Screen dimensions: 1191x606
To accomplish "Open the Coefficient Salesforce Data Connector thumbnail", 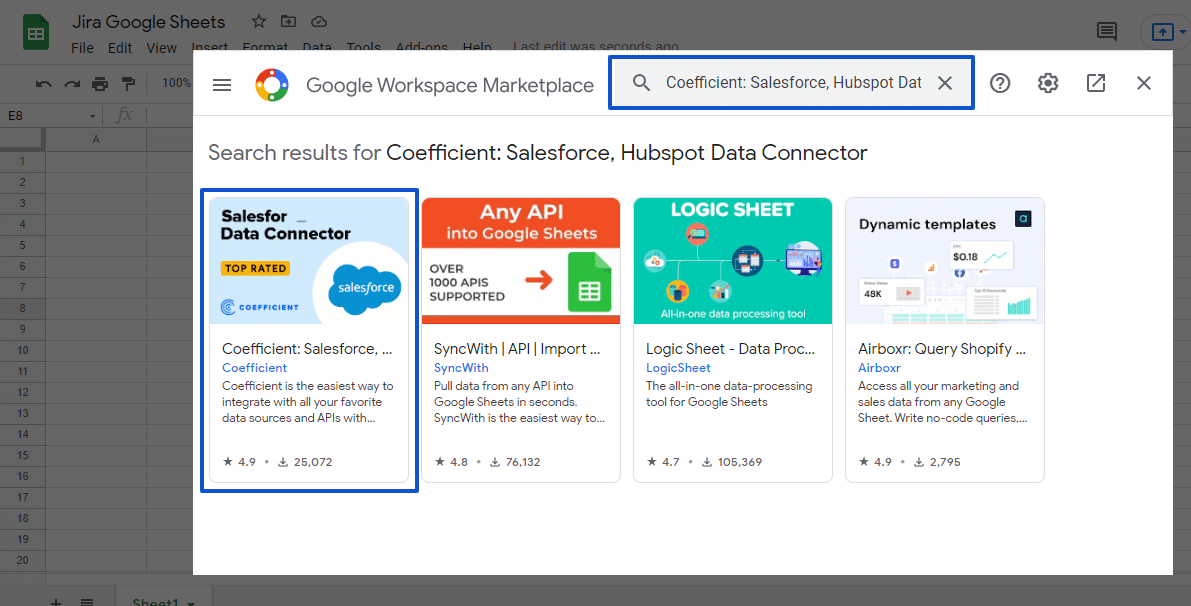I will (x=309, y=261).
